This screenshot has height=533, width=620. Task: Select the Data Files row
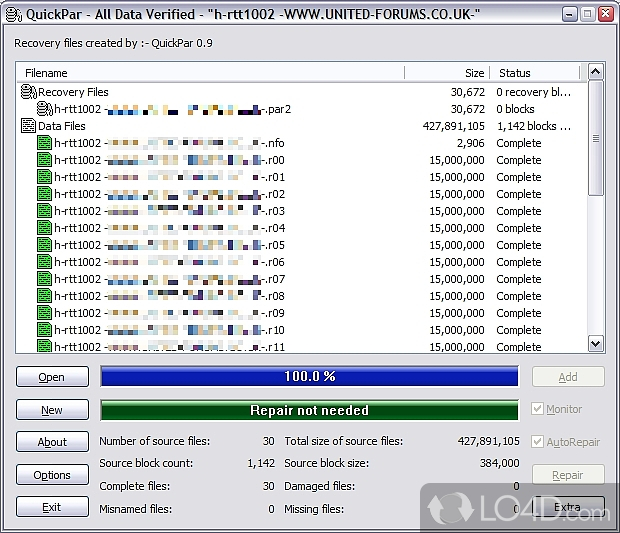coord(301,126)
